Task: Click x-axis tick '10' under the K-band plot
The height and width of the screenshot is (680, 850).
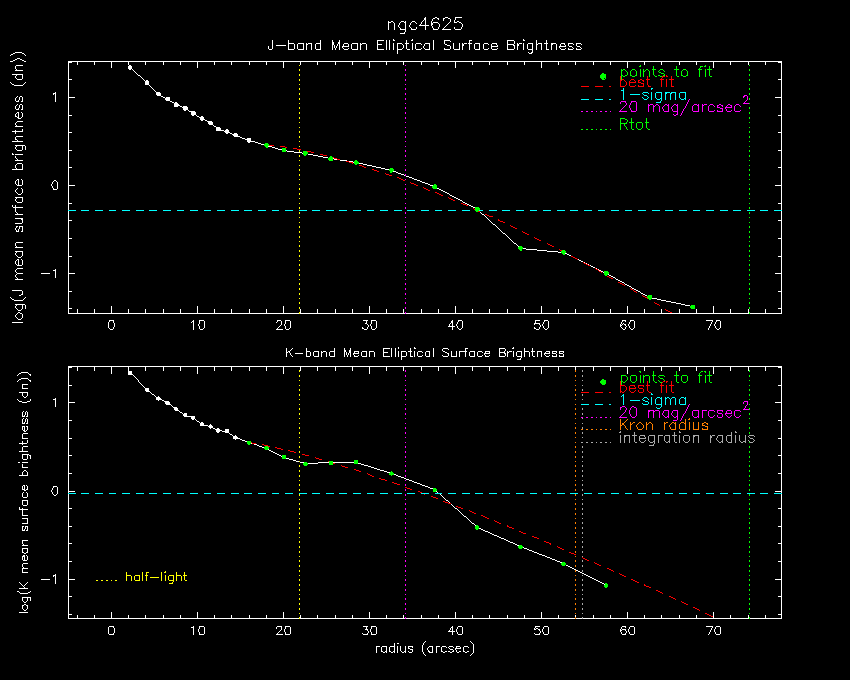Action: [197, 631]
